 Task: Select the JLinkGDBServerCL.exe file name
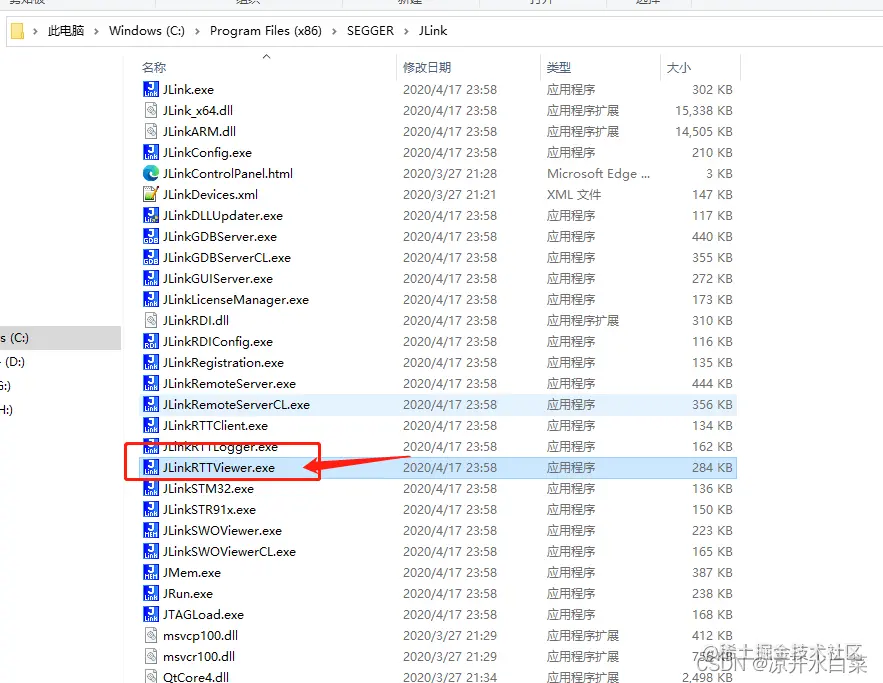[x=226, y=257]
